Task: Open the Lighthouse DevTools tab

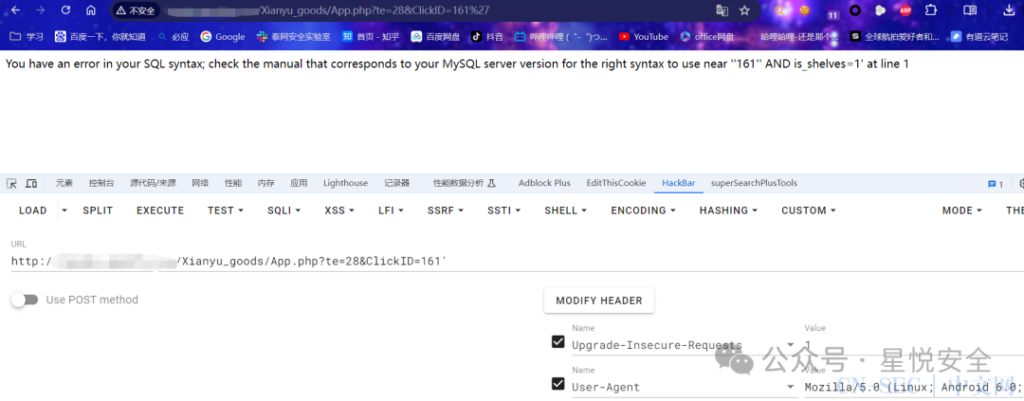Action: coord(345,184)
